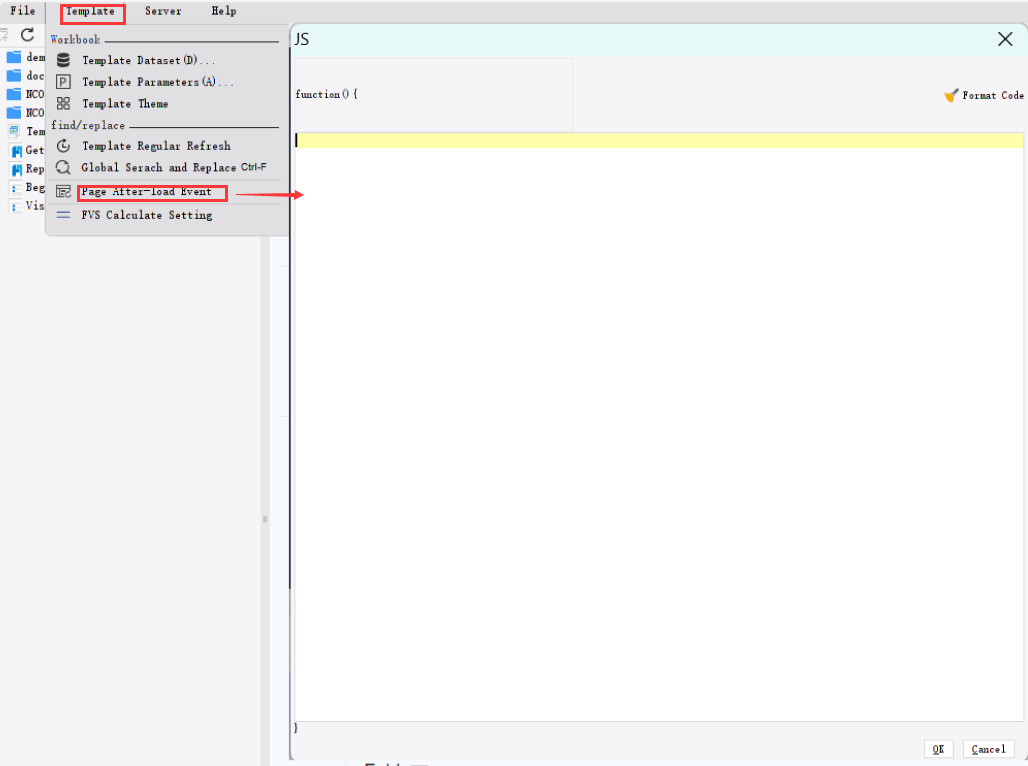Select the doc folder in the sidebar
This screenshot has height=766, width=1028.
[x=30, y=75]
